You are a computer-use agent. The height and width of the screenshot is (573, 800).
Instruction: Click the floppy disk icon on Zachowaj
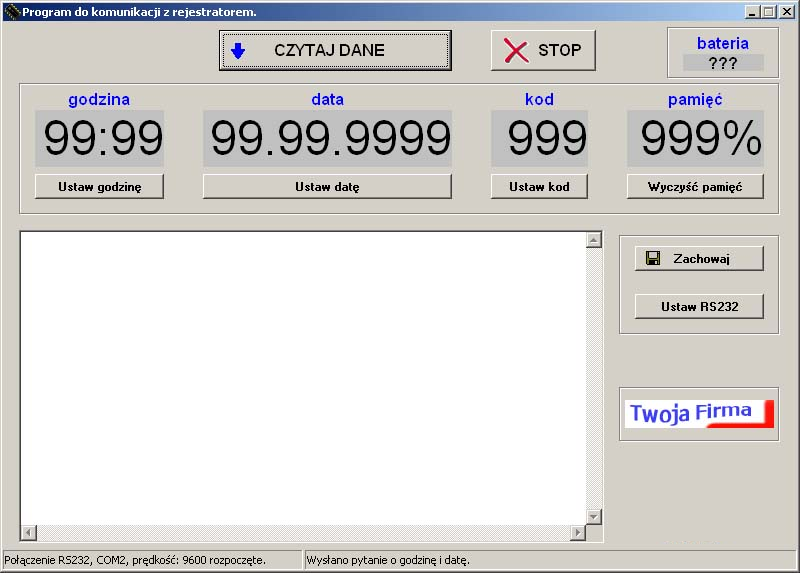click(x=653, y=258)
